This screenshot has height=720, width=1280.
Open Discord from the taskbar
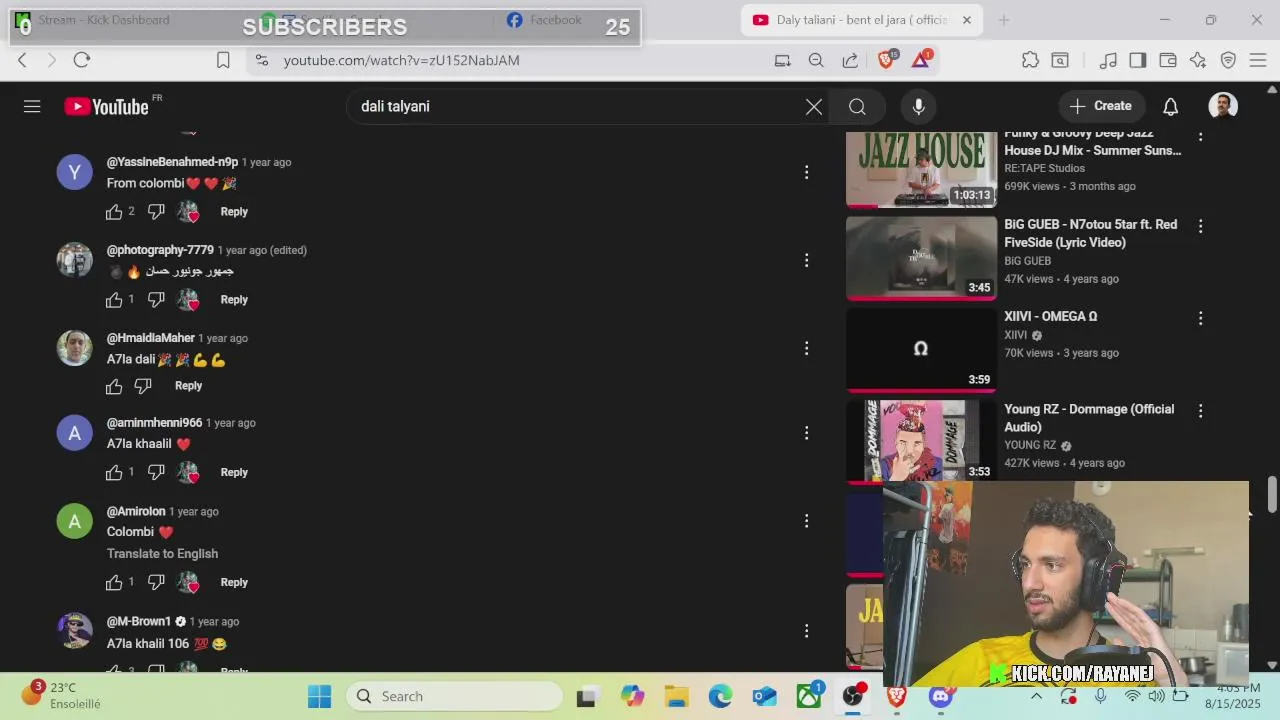(940, 696)
